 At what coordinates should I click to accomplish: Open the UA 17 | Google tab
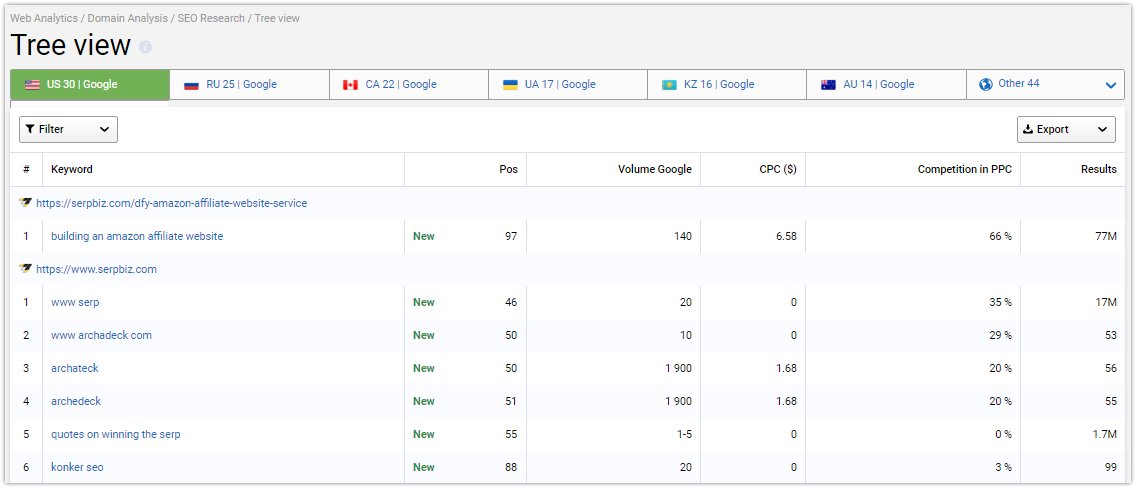[x=568, y=85]
